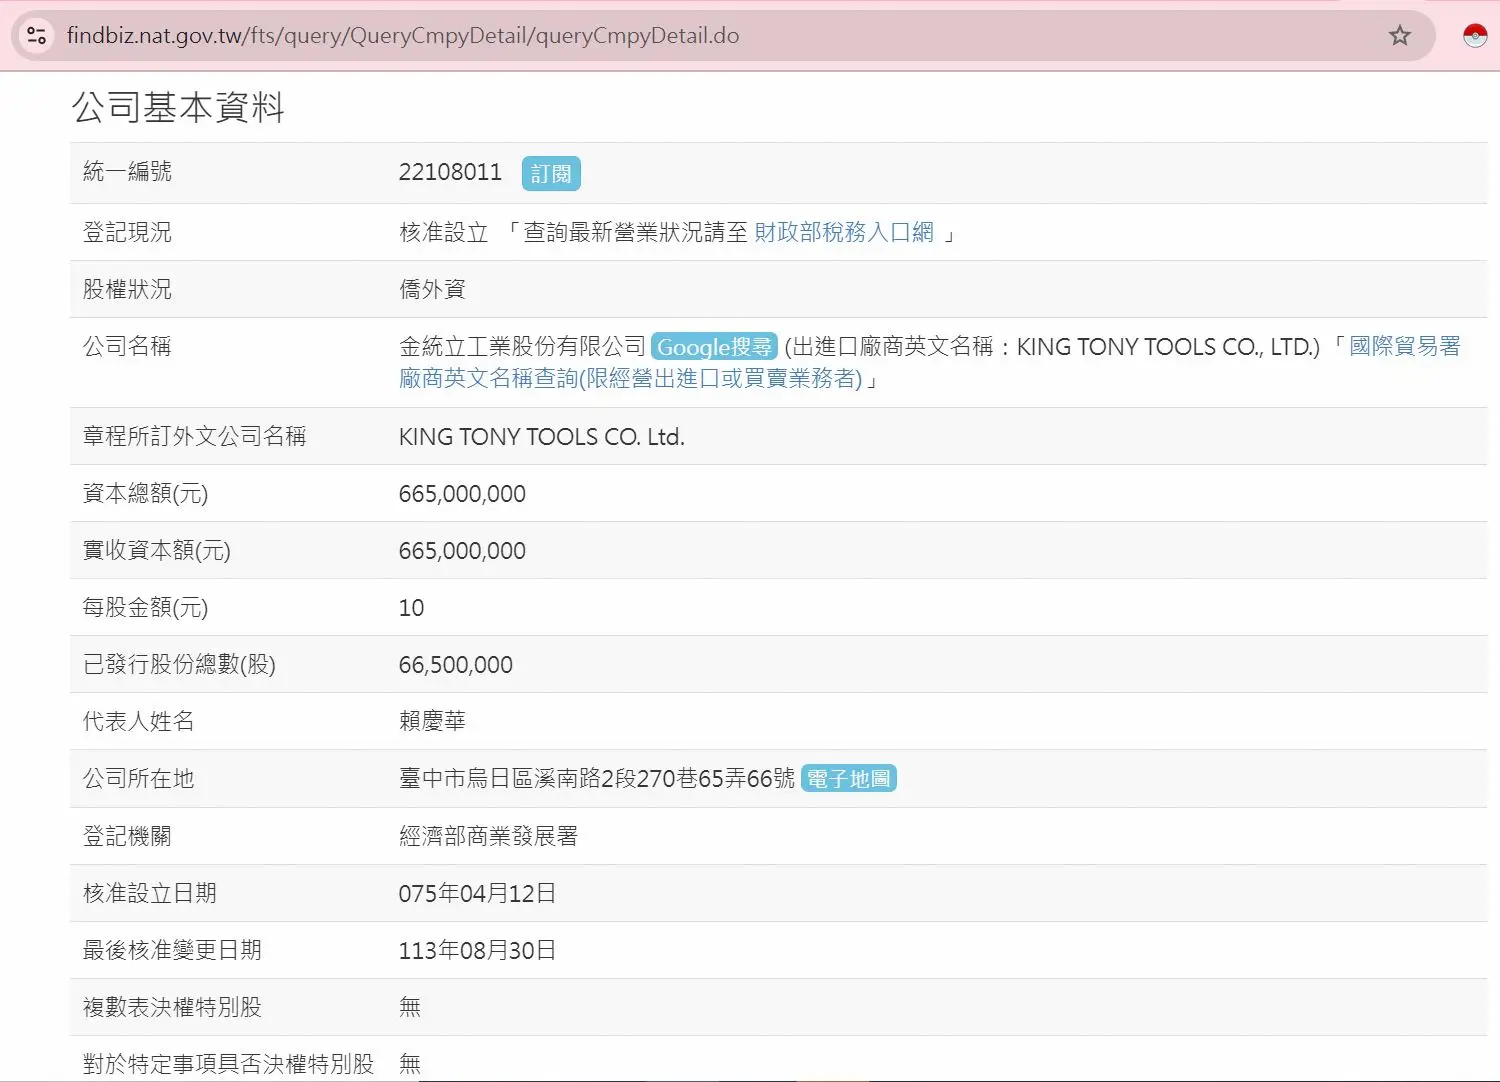Select the representative name 賴慶華
Viewport: 1500px width, 1082px height.
point(433,722)
